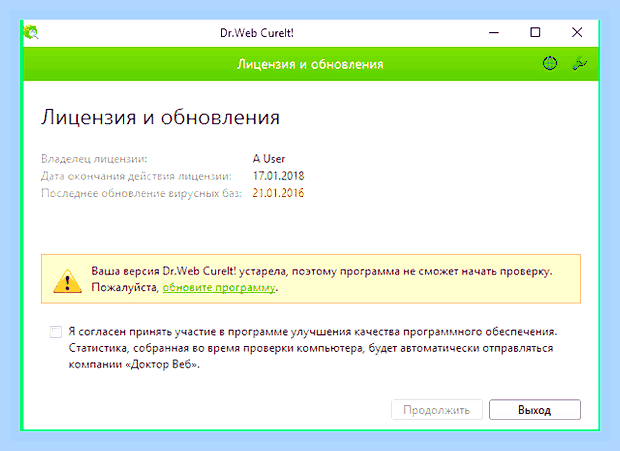The height and width of the screenshot is (451, 620).
Task: Click the globe language icon
Action: 550,63
